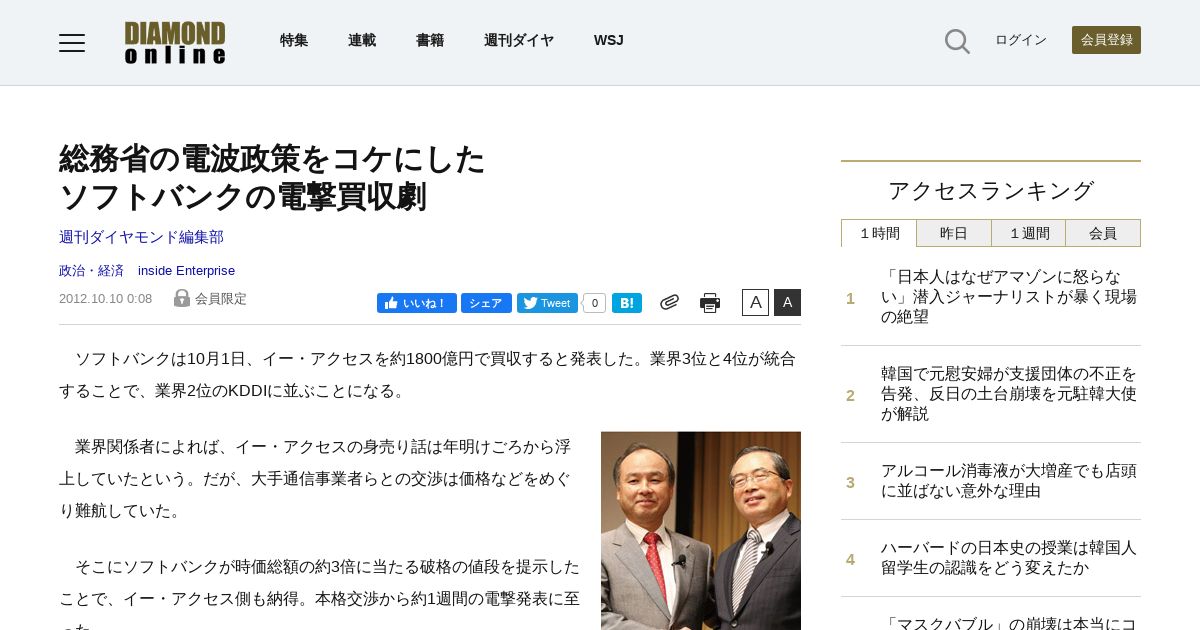This screenshot has height=630, width=1200.
Task: Open the 政治・経済 category link
Action: click(x=91, y=270)
